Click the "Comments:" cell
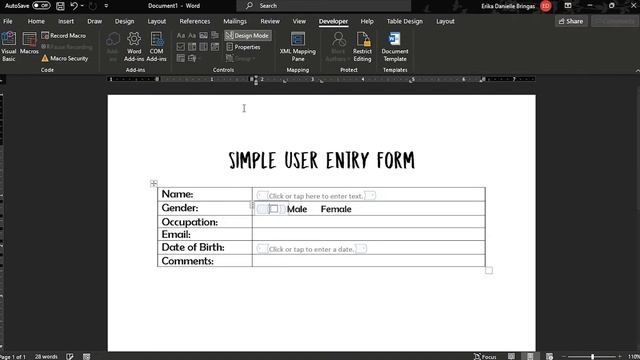640x360 pixels. point(205,261)
